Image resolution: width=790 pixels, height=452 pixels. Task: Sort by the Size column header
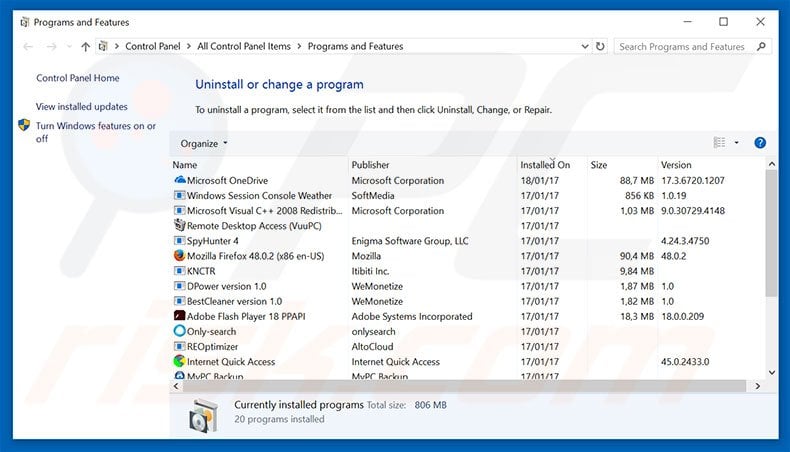tap(599, 165)
